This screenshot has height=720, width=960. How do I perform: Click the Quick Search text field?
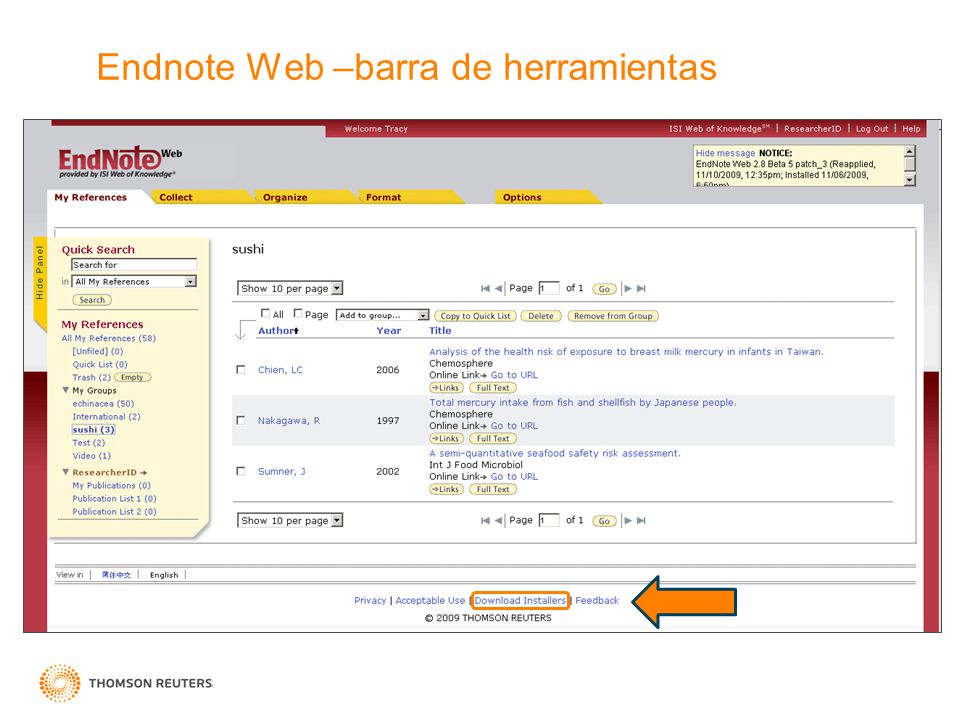point(134,264)
